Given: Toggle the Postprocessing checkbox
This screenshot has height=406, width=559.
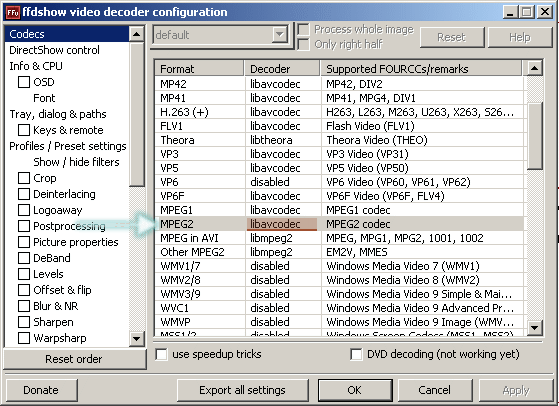Looking at the screenshot, I should [x=24, y=226].
